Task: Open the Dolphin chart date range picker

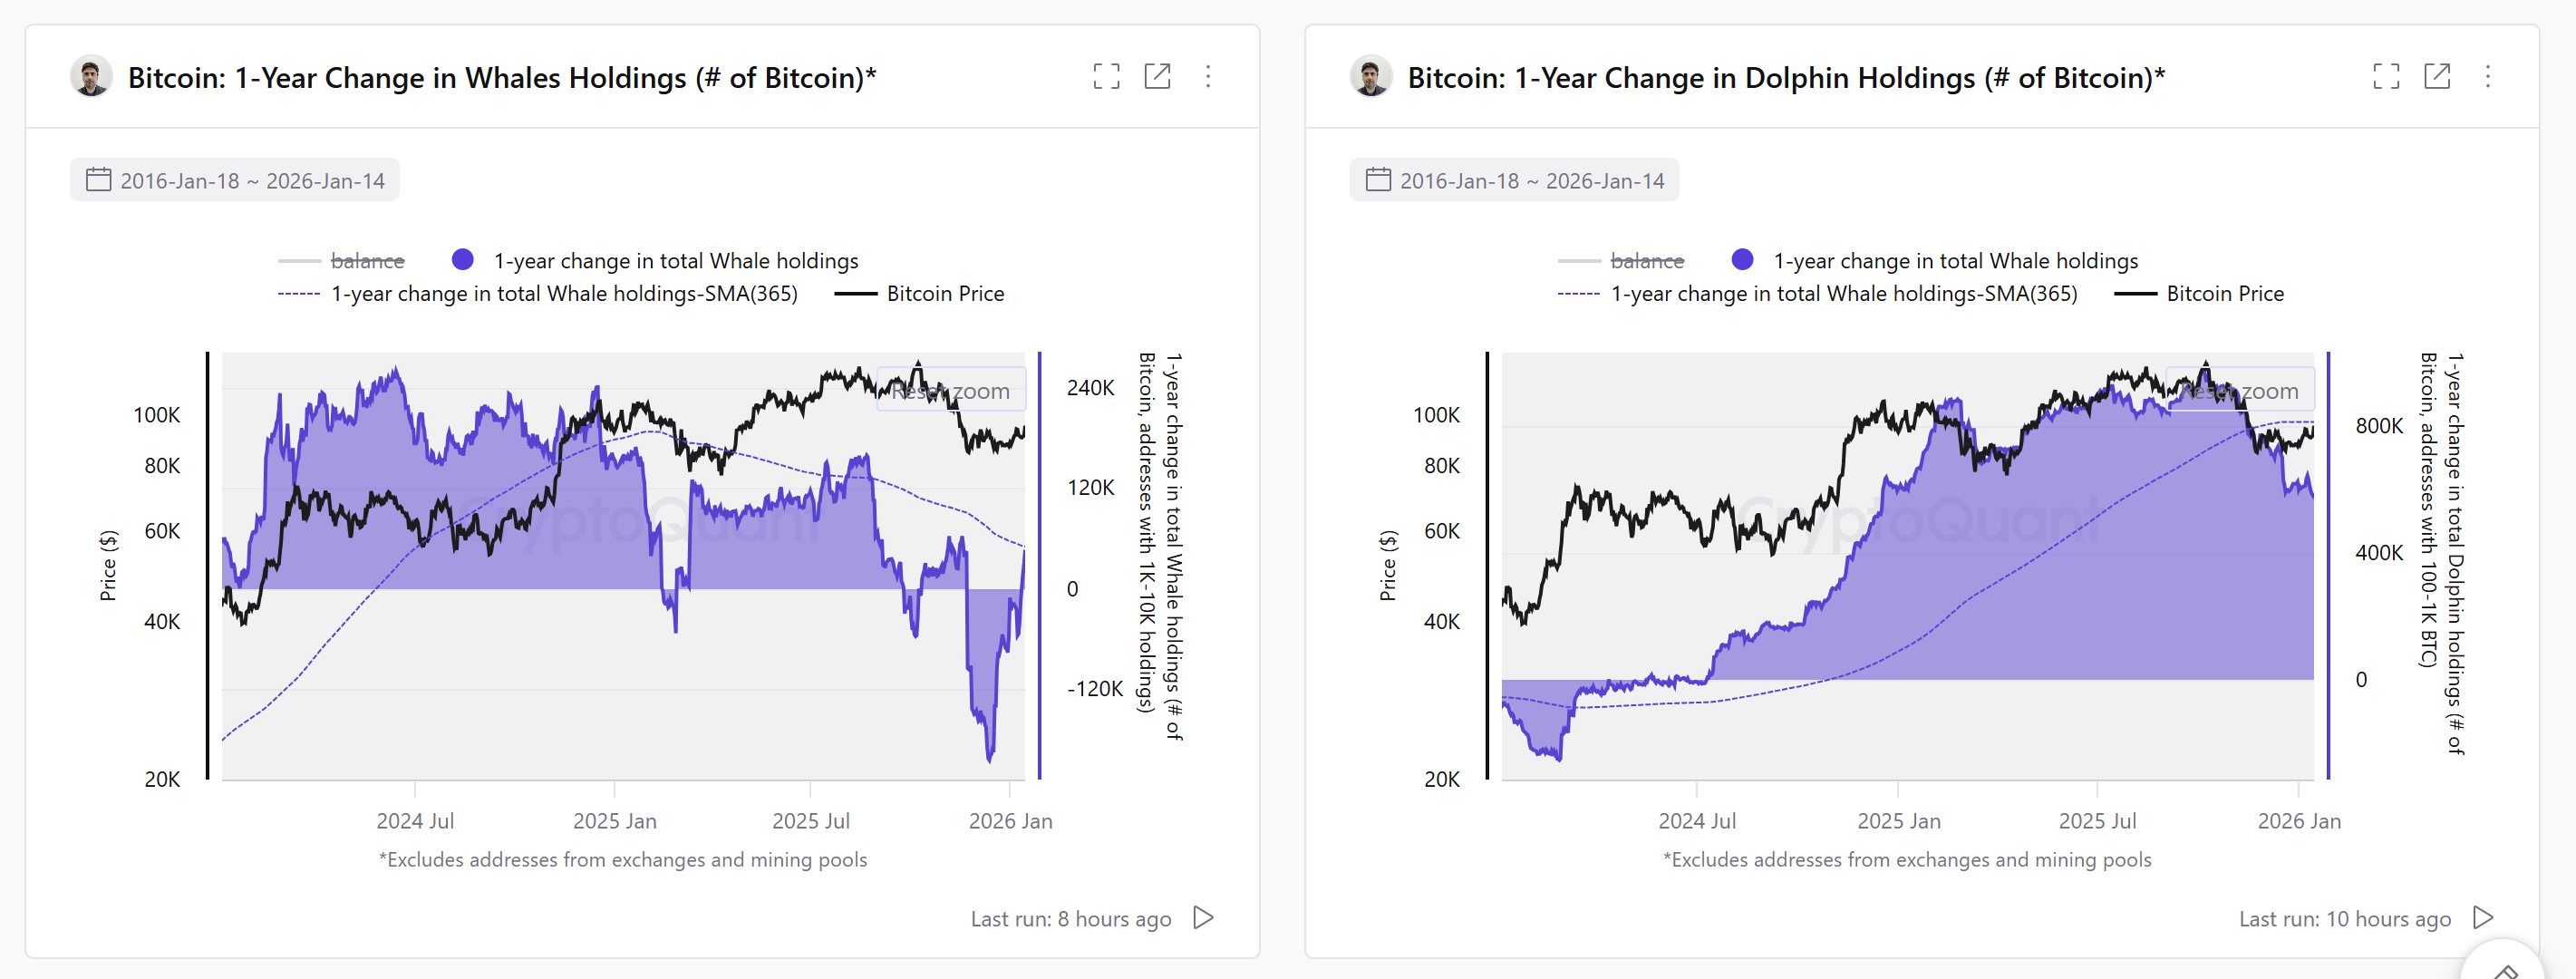Action: [x=1537, y=180]
